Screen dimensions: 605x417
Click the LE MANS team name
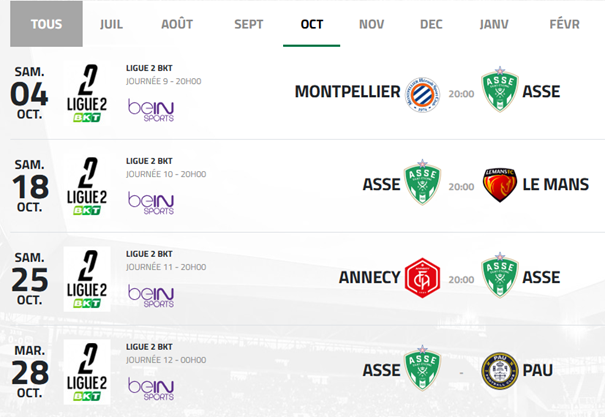(x=560, y=185)
